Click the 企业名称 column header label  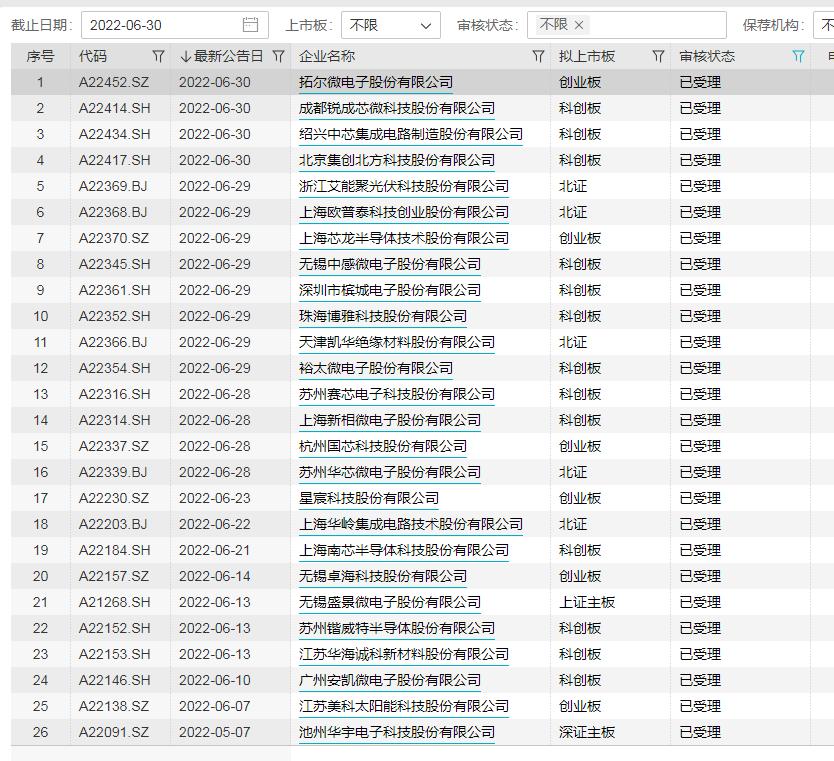[327, 56]
